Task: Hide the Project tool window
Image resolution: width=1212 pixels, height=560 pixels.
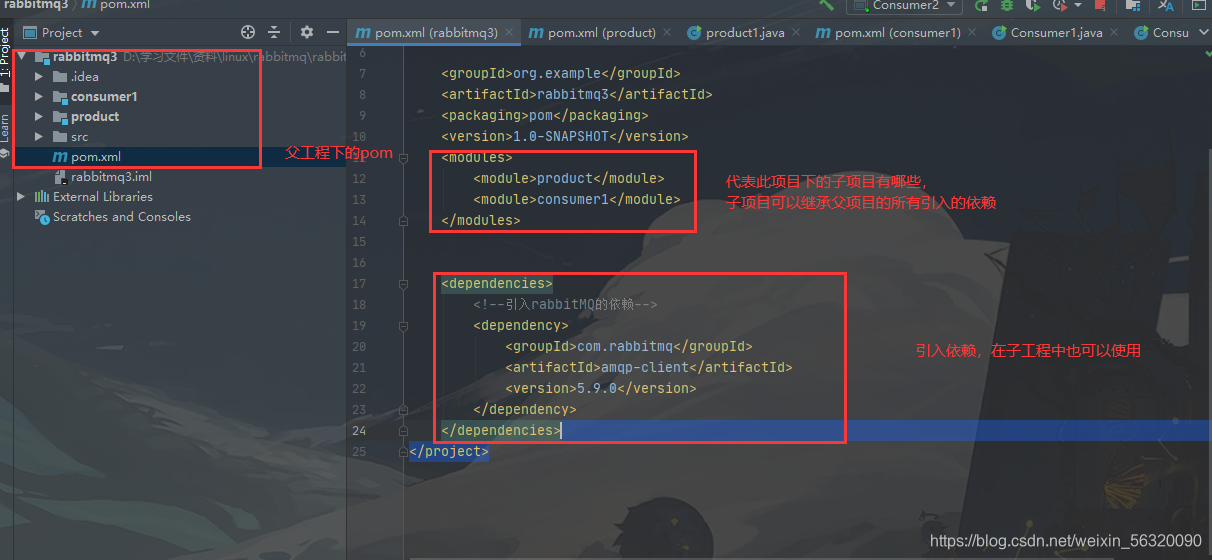Action: (x=333, y=32)
